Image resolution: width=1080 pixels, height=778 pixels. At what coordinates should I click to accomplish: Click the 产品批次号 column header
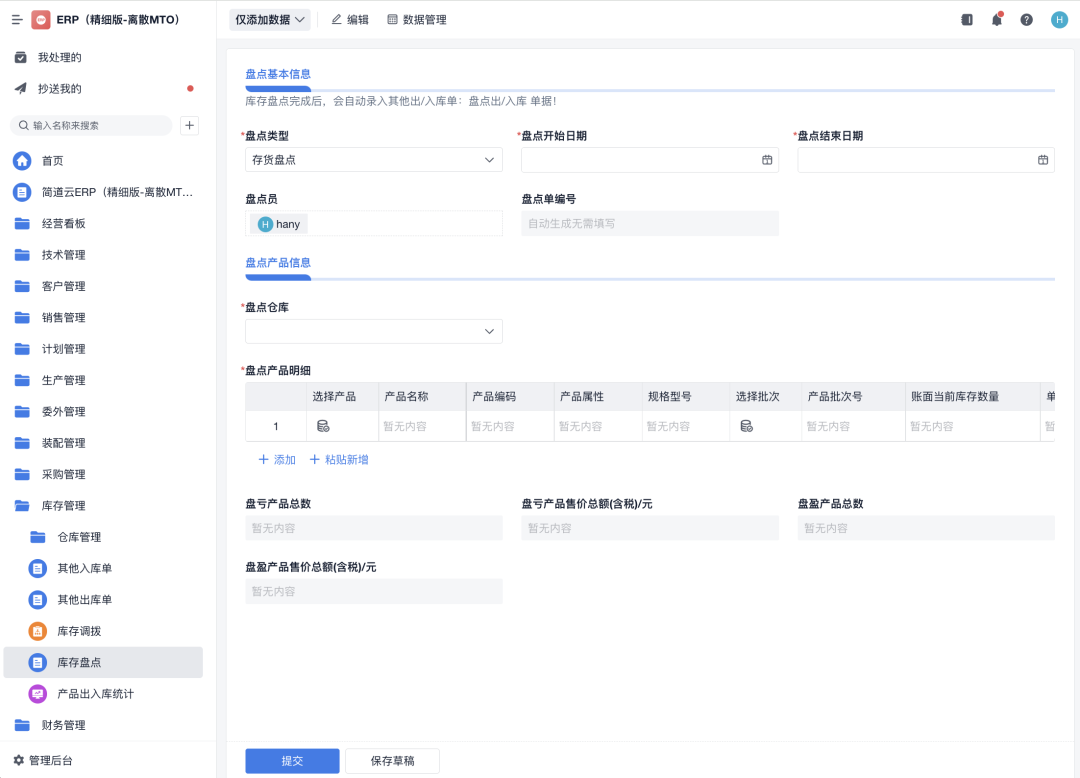853,397
